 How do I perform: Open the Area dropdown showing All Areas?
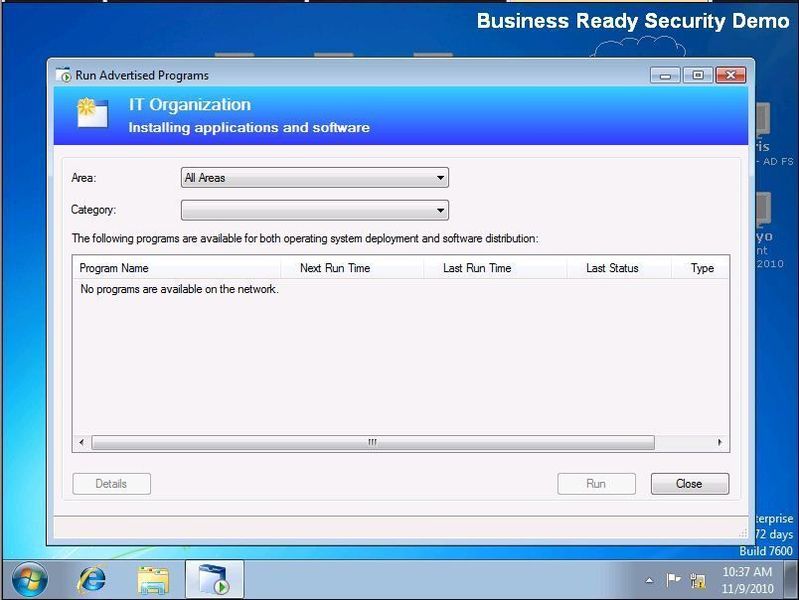pyautogui.click(x=314, y=177)
